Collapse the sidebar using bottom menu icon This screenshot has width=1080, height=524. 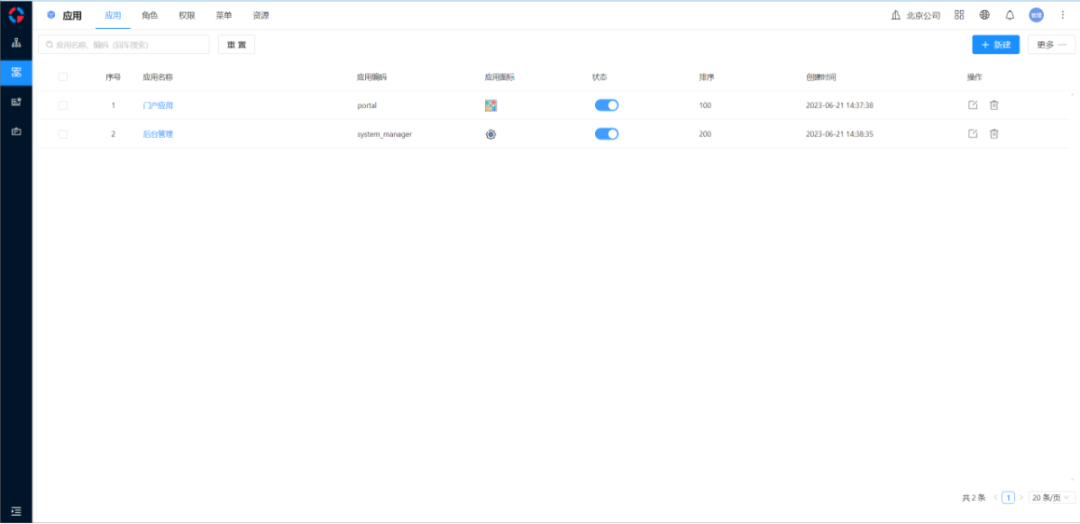tap(16, 511)
